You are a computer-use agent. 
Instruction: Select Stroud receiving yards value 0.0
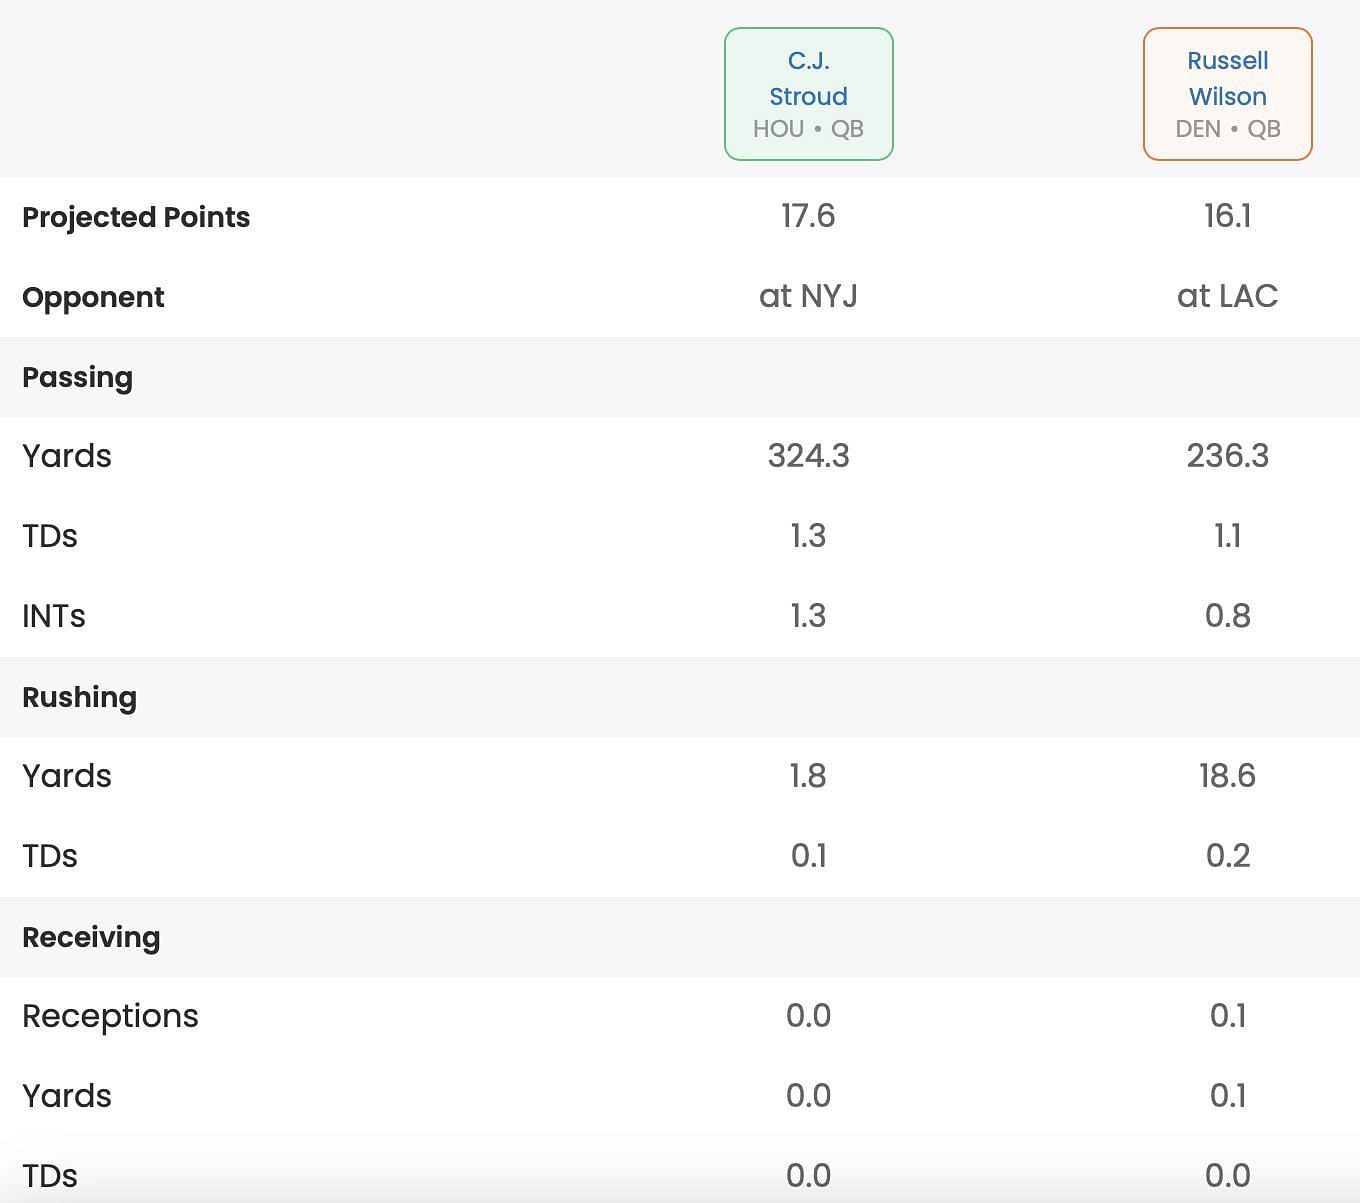808,1096
